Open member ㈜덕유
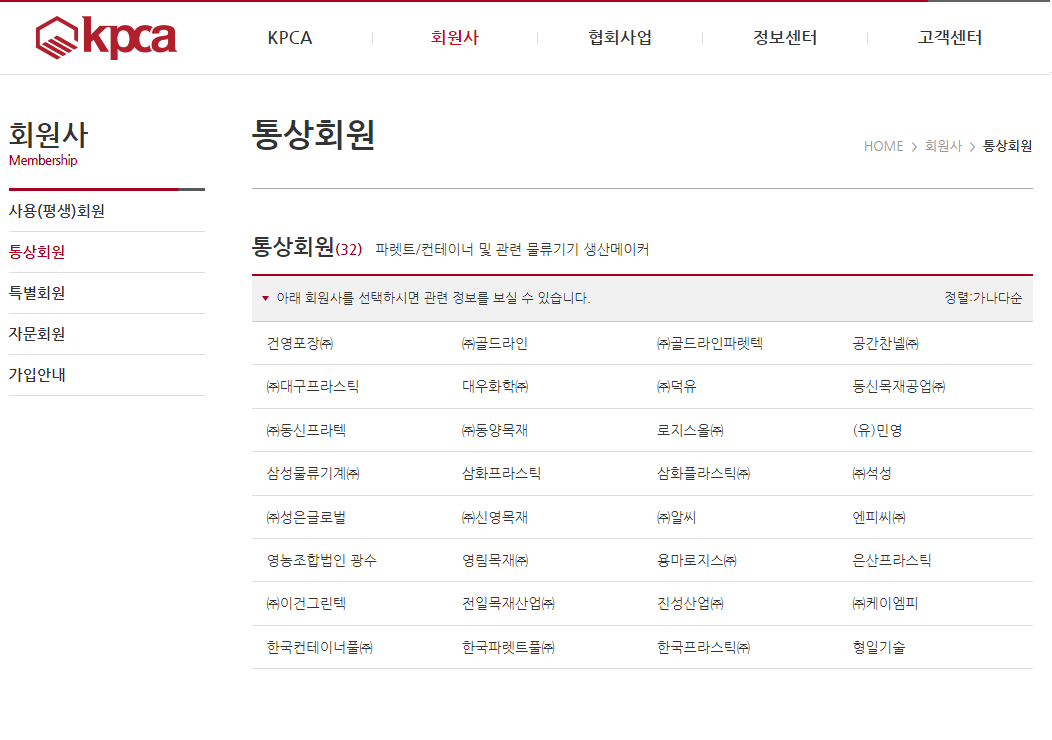 (x=676, y=386)
